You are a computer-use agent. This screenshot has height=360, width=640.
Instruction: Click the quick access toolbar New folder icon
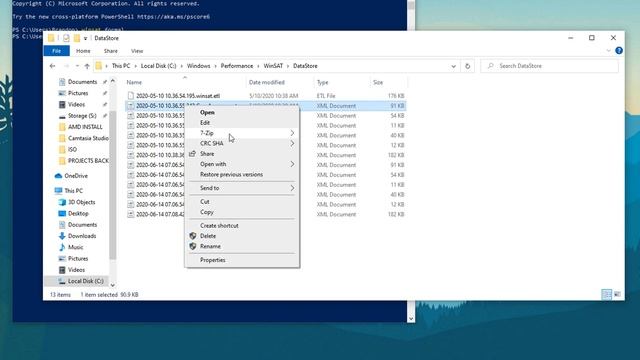coord(77,38)
